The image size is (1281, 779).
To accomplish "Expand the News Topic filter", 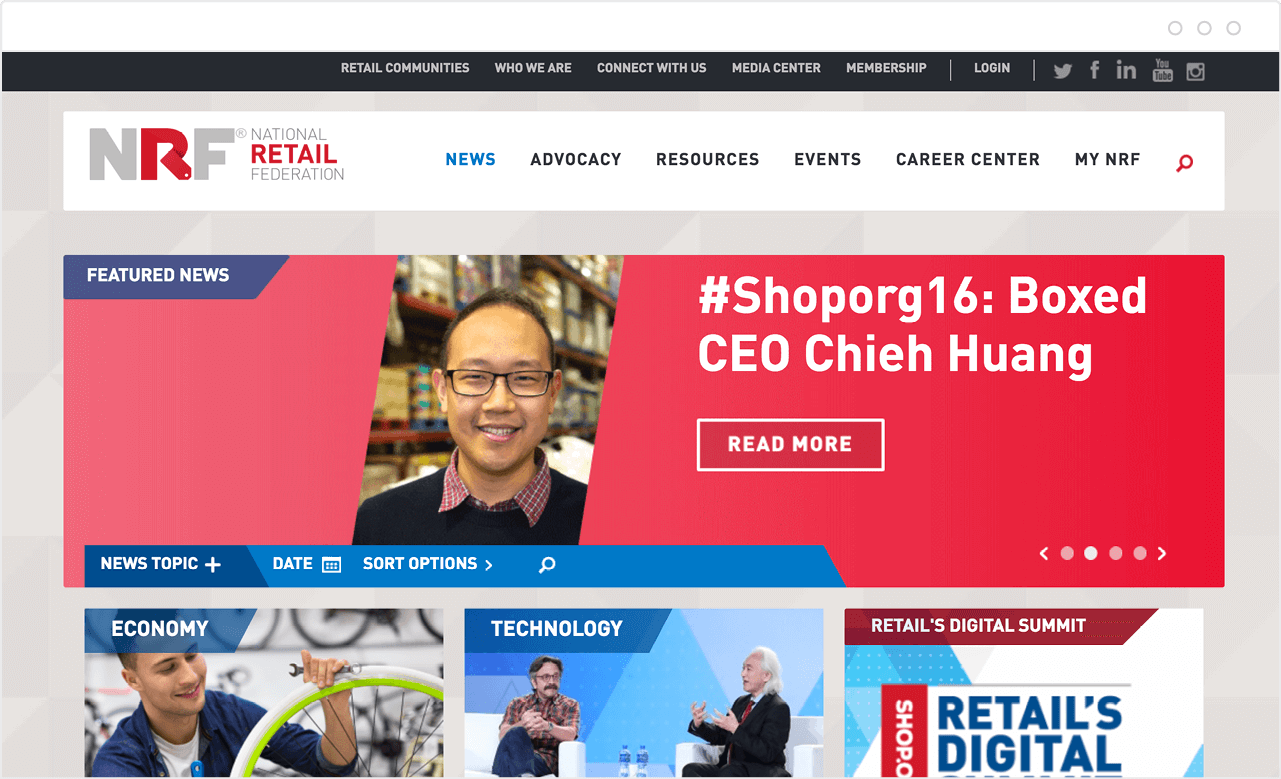I will point(161,564).
